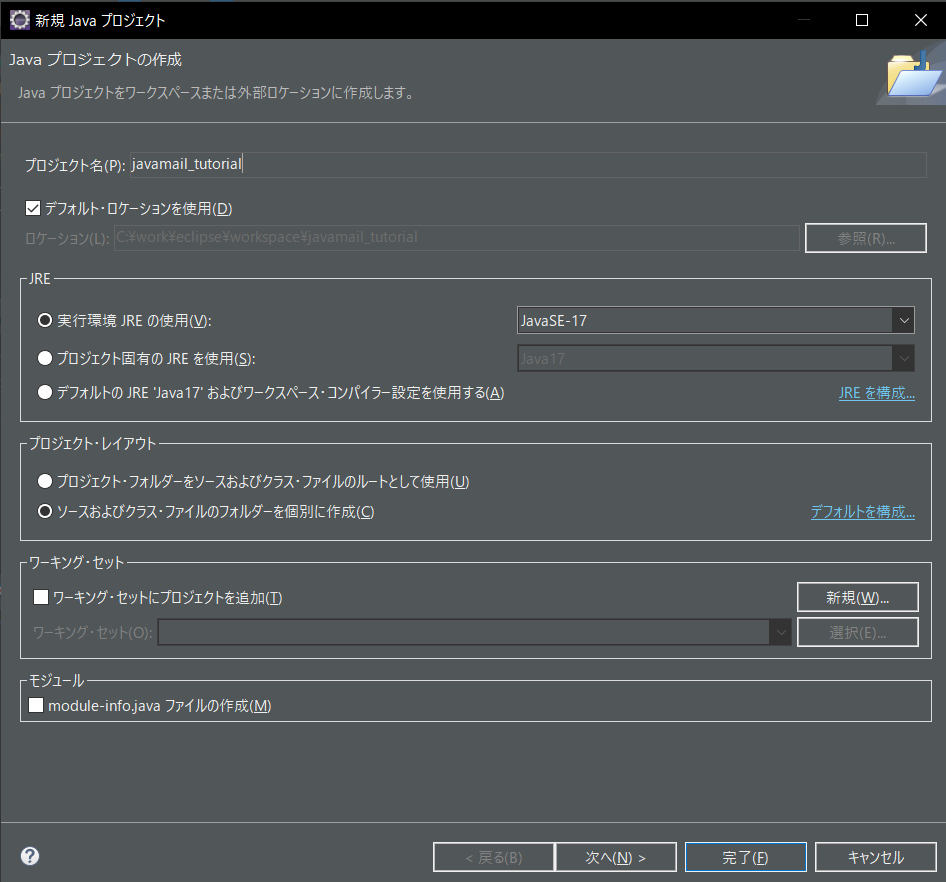Minimize the New Java Project window
946x882 pixels.
[x=804, y=19]
